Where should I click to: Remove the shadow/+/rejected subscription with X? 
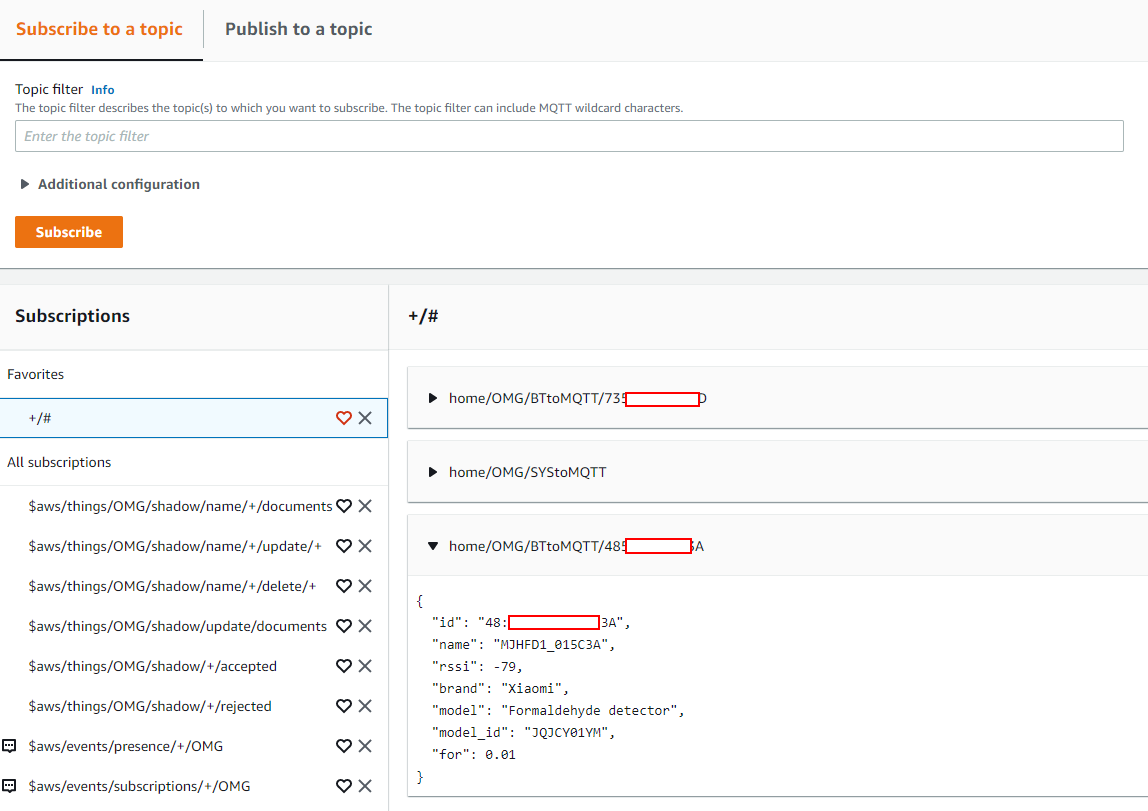(365, 706)
